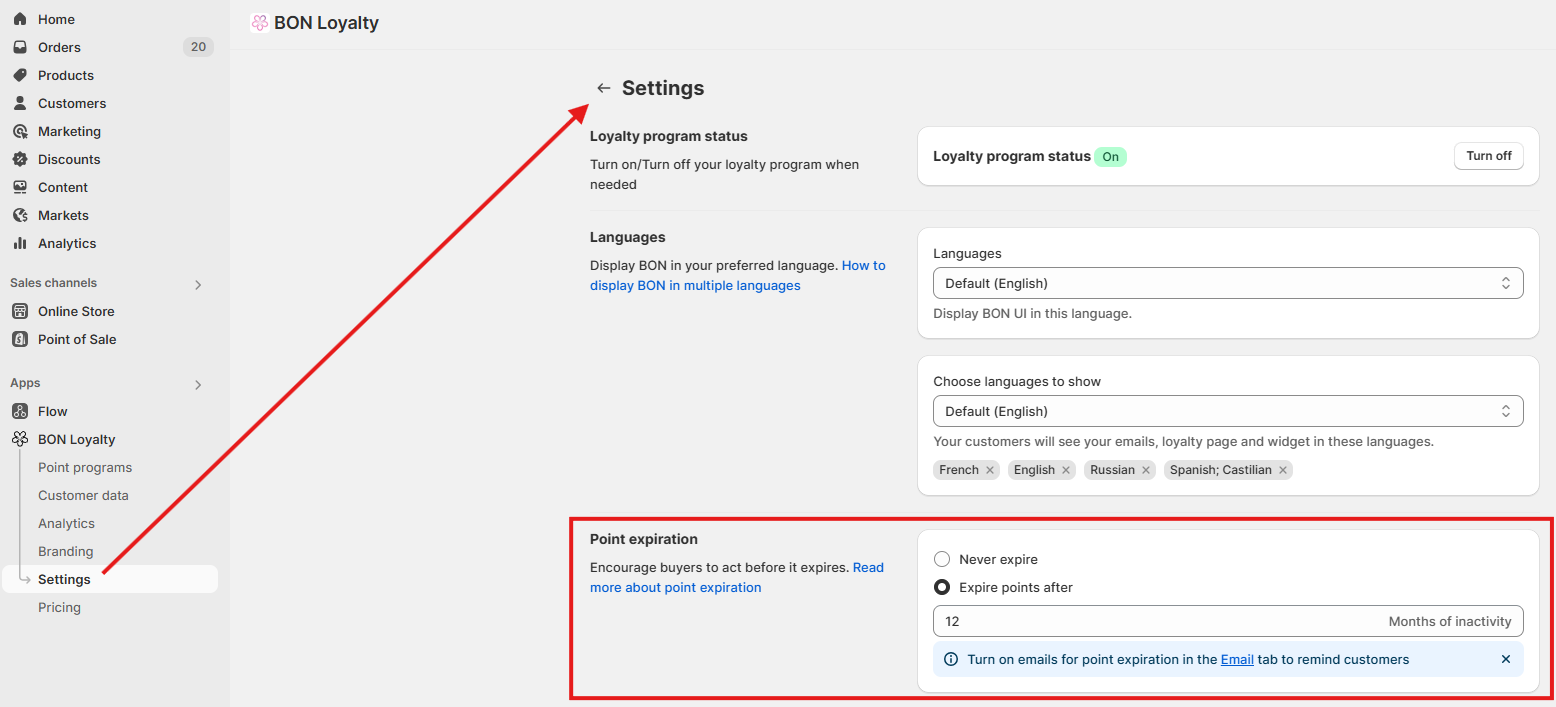This screenshot has height=707, width=1556.
Task: Click the Discounts badge icon
Action: click(20, 159)
